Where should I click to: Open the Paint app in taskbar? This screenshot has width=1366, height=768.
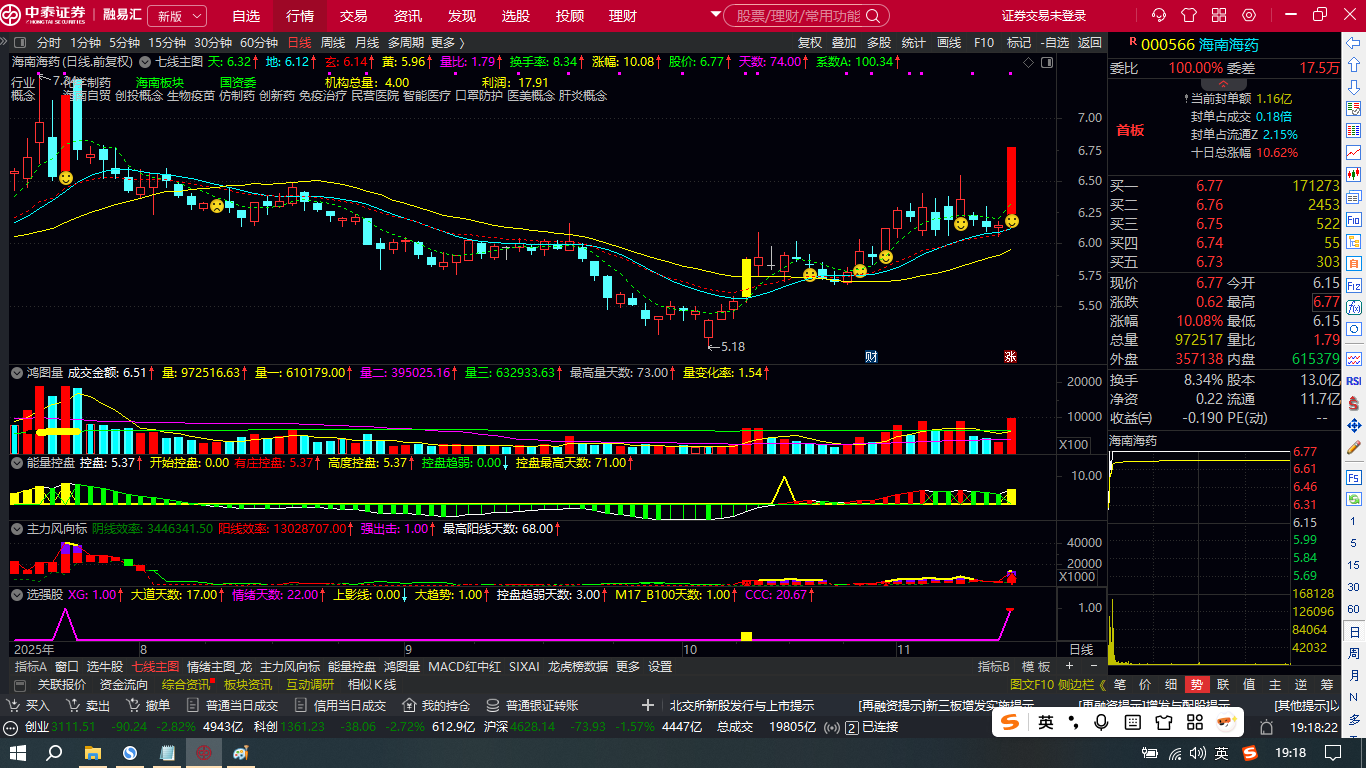240,752
